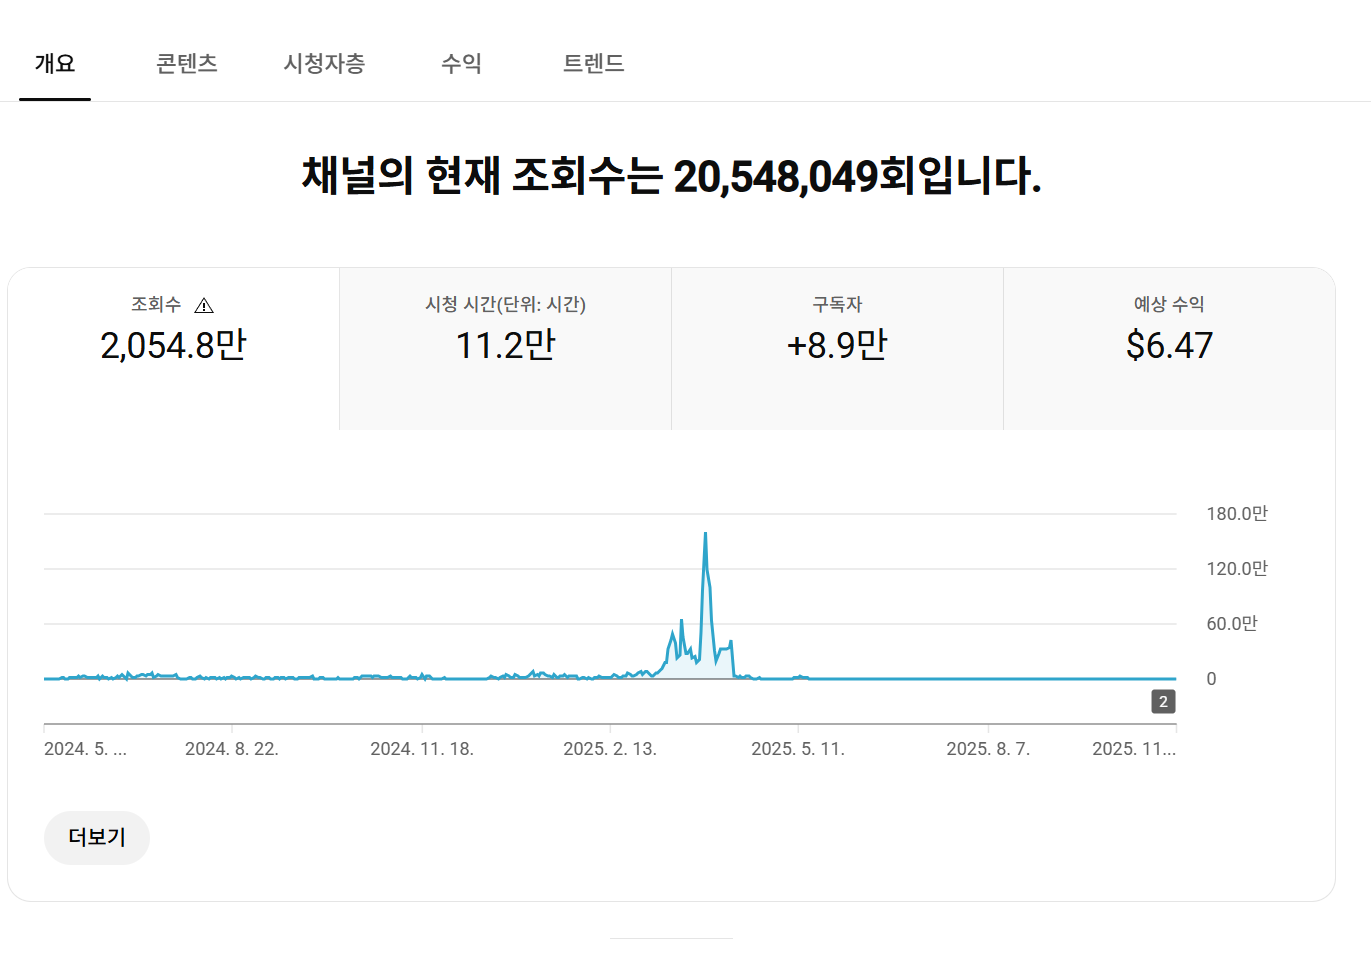
Task: Open the 시청자층 tab
Action: pos(324,64)
